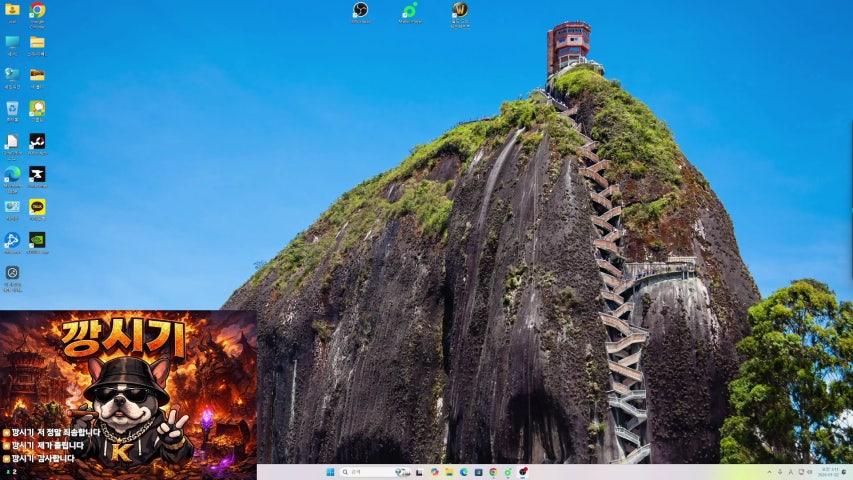The image size is (853, 480).
Task: Open the Windows Start menu
Action: click(x=330, y=472)
